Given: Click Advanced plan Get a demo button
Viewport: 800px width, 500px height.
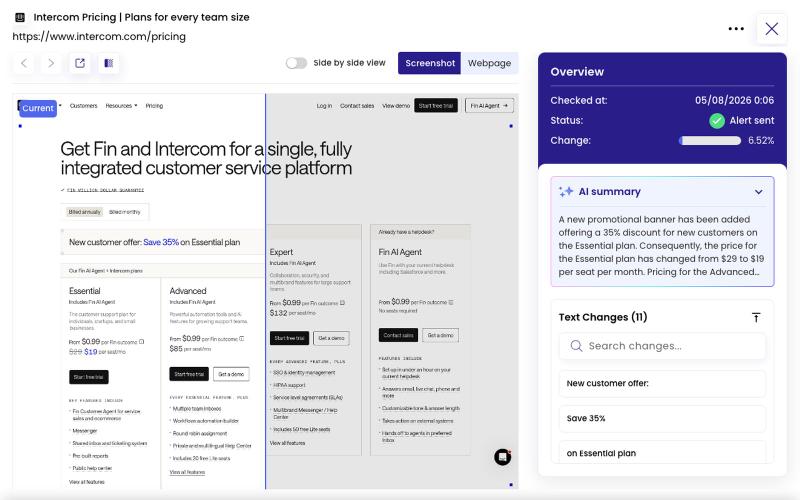Looking at the screenshot, I should tap(231, 374).
